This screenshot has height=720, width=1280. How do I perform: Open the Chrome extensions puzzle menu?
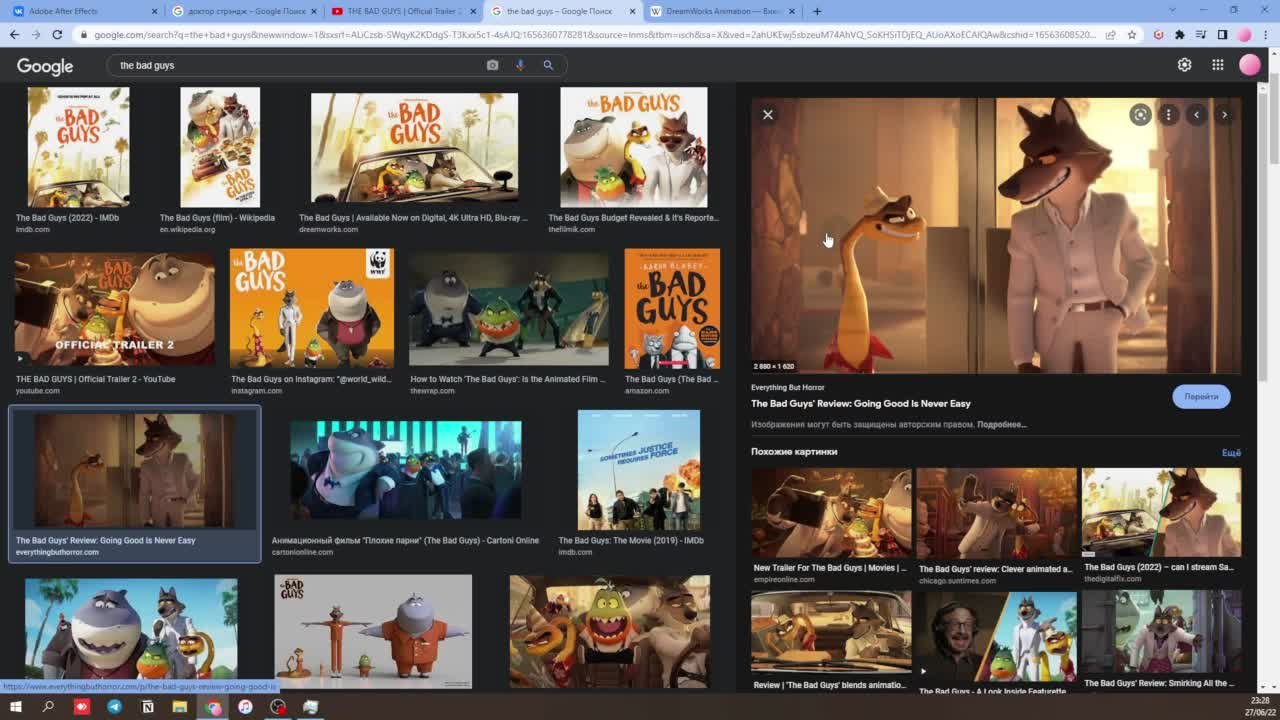coord(1179,34)
